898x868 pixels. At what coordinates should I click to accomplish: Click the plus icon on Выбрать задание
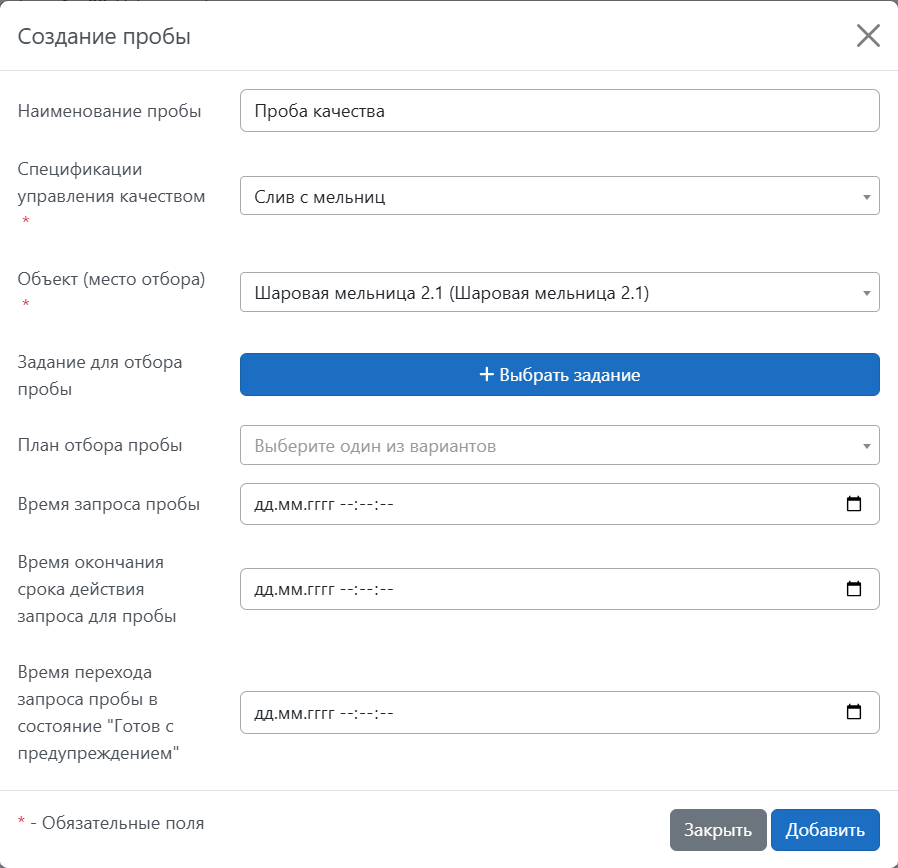pyautogui.click(x=487, y=375)
